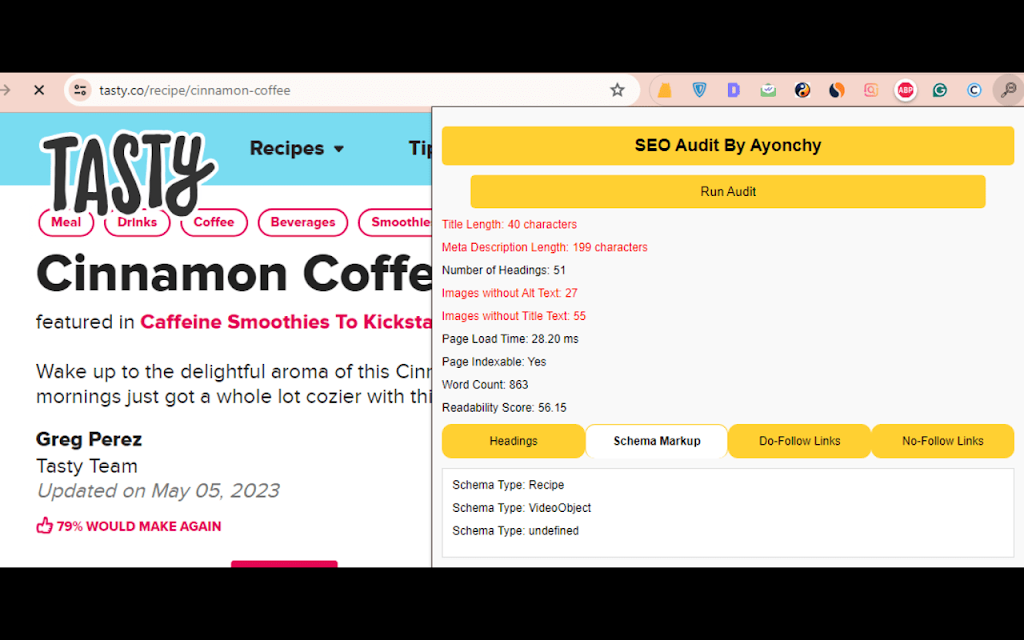This screenshot has height=640, width=1024.
Task: Open the AdBlock Plus ABP extension
Action: (905, 90)
